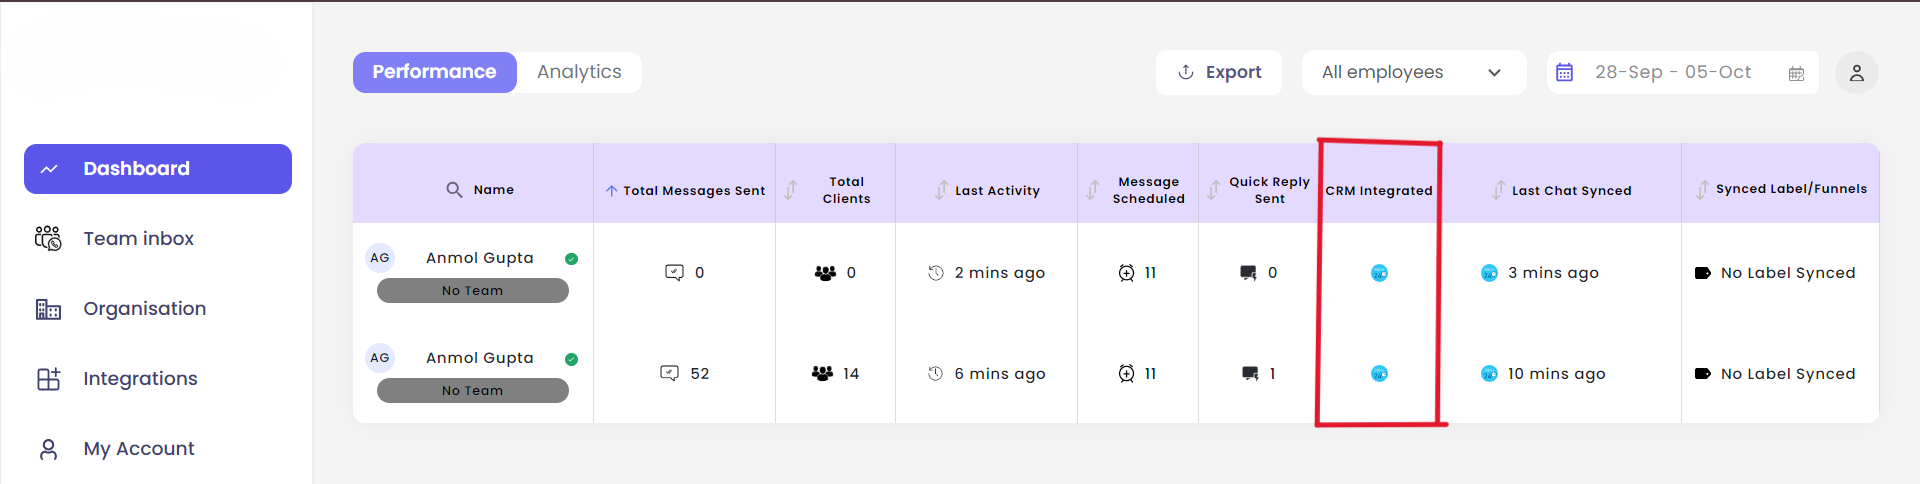Screen dimensions: 1920x484
Task: Open My Account in sidebar
Action: (x=138, y=449)
